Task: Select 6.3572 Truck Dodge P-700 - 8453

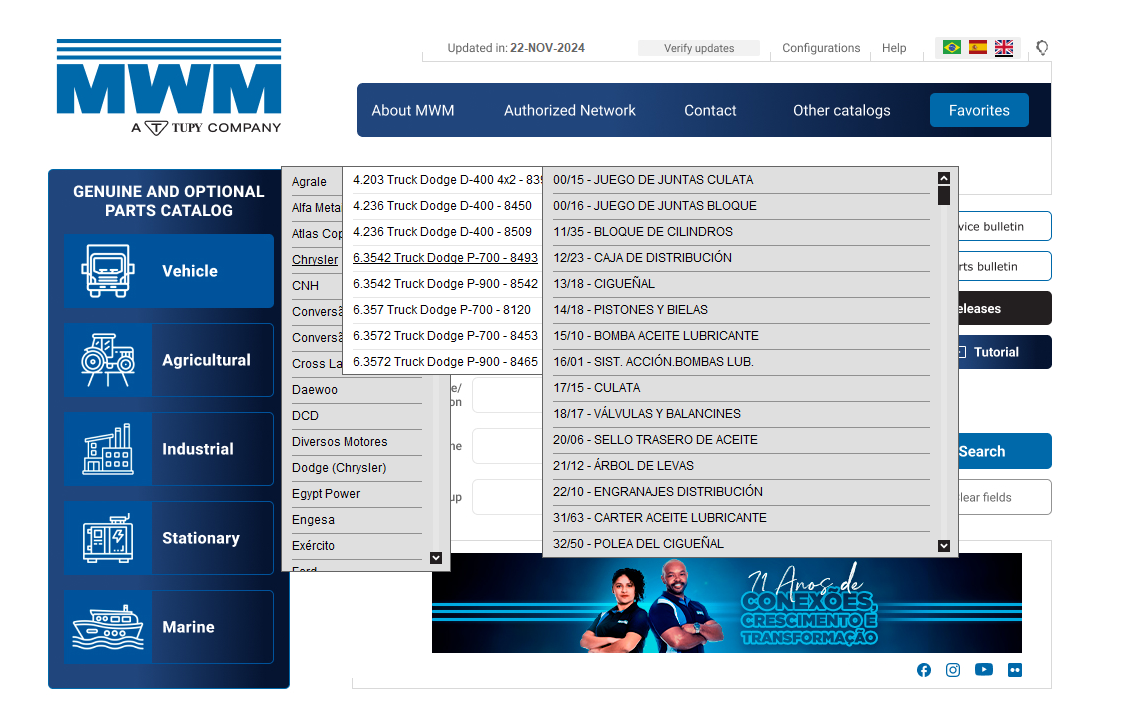Action: pyautogui.click(x=445, y=335)
